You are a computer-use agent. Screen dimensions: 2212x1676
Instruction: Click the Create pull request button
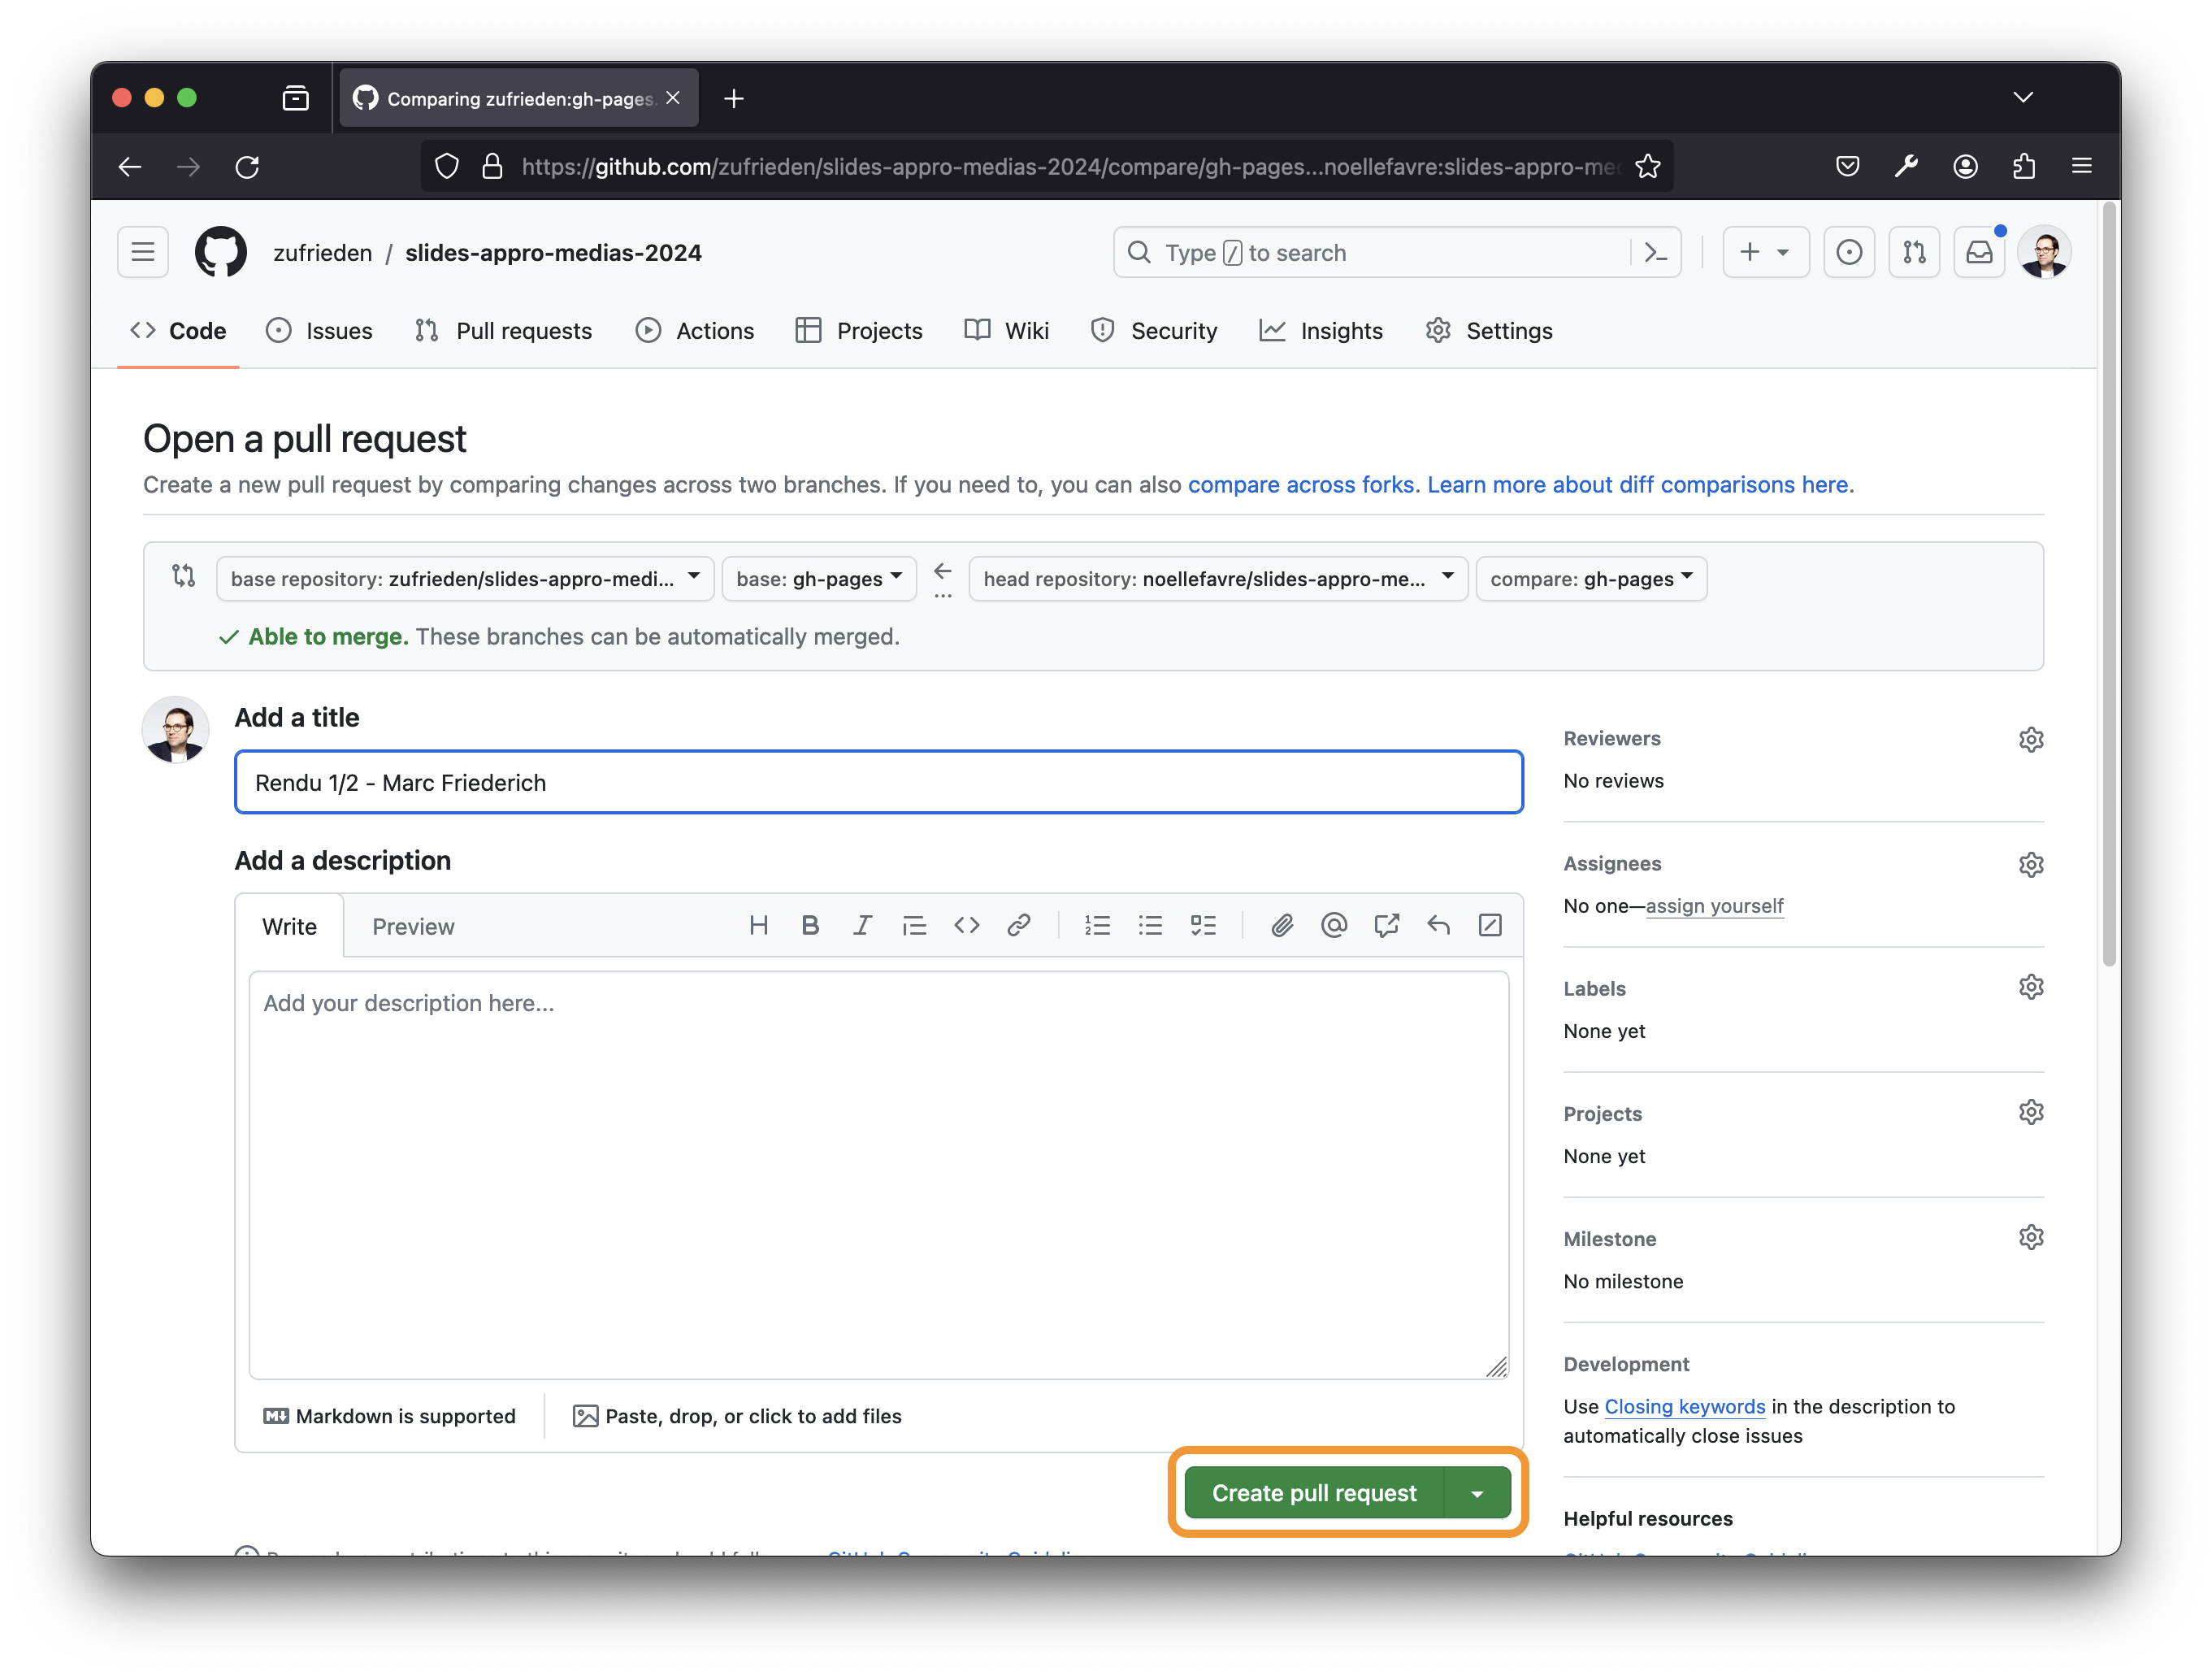(1314, 1493)
